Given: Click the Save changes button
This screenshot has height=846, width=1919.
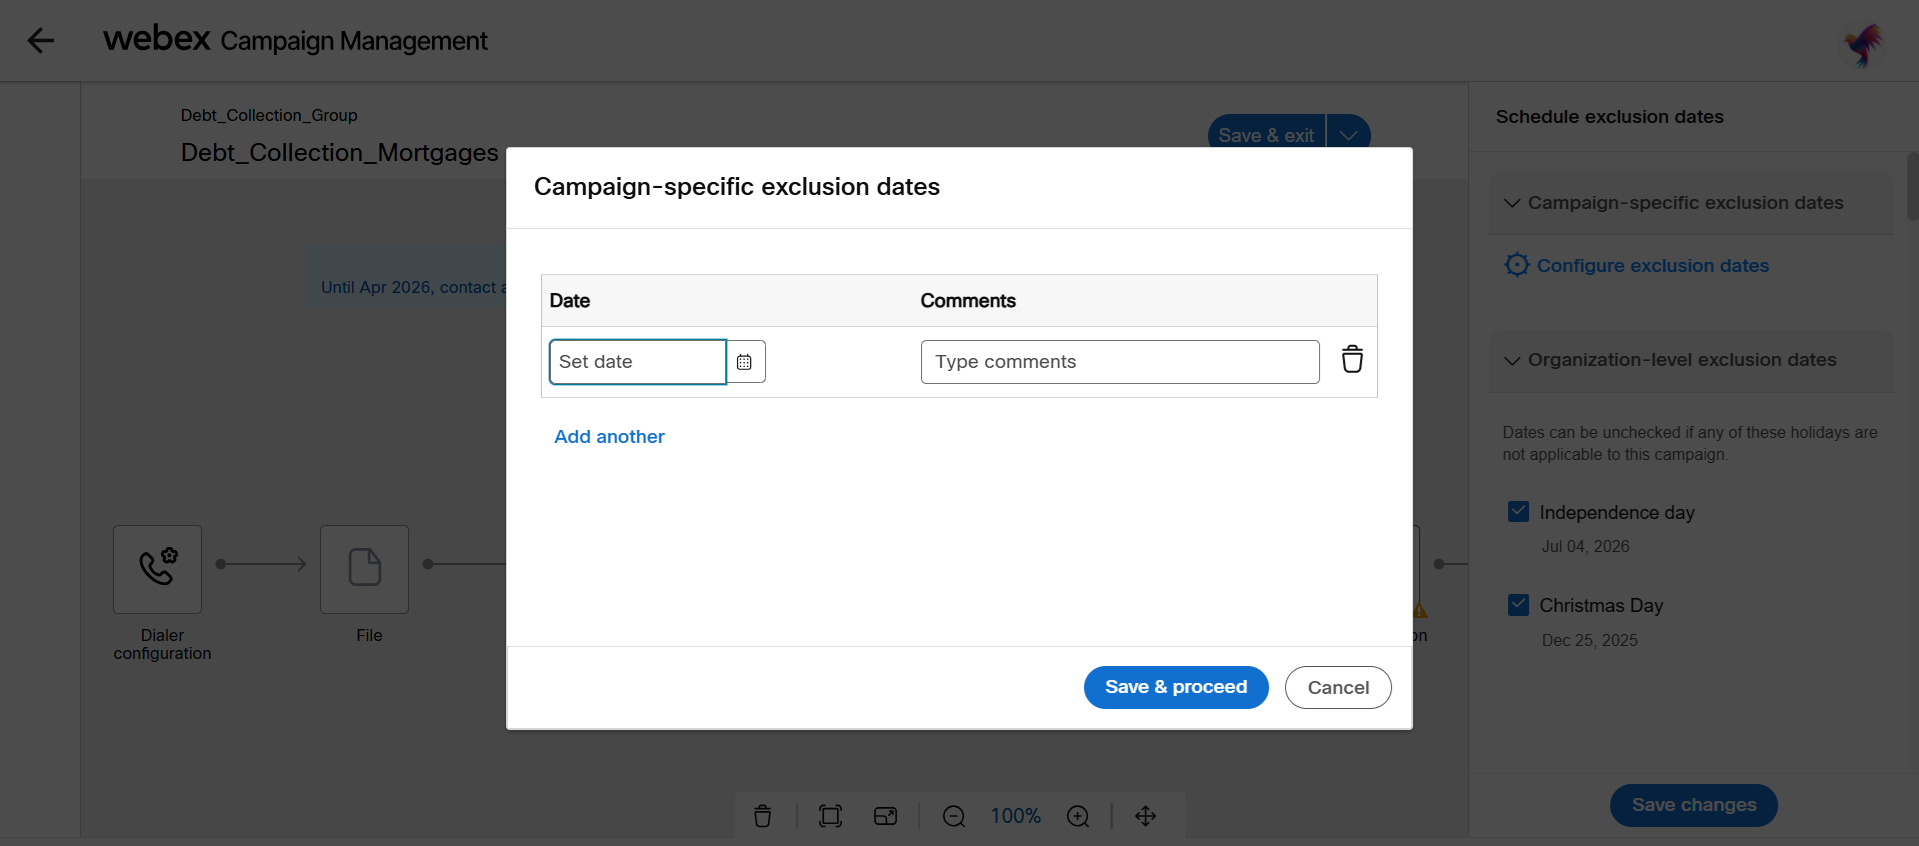Looking at the screenshot, I should tap(1694, 805).
